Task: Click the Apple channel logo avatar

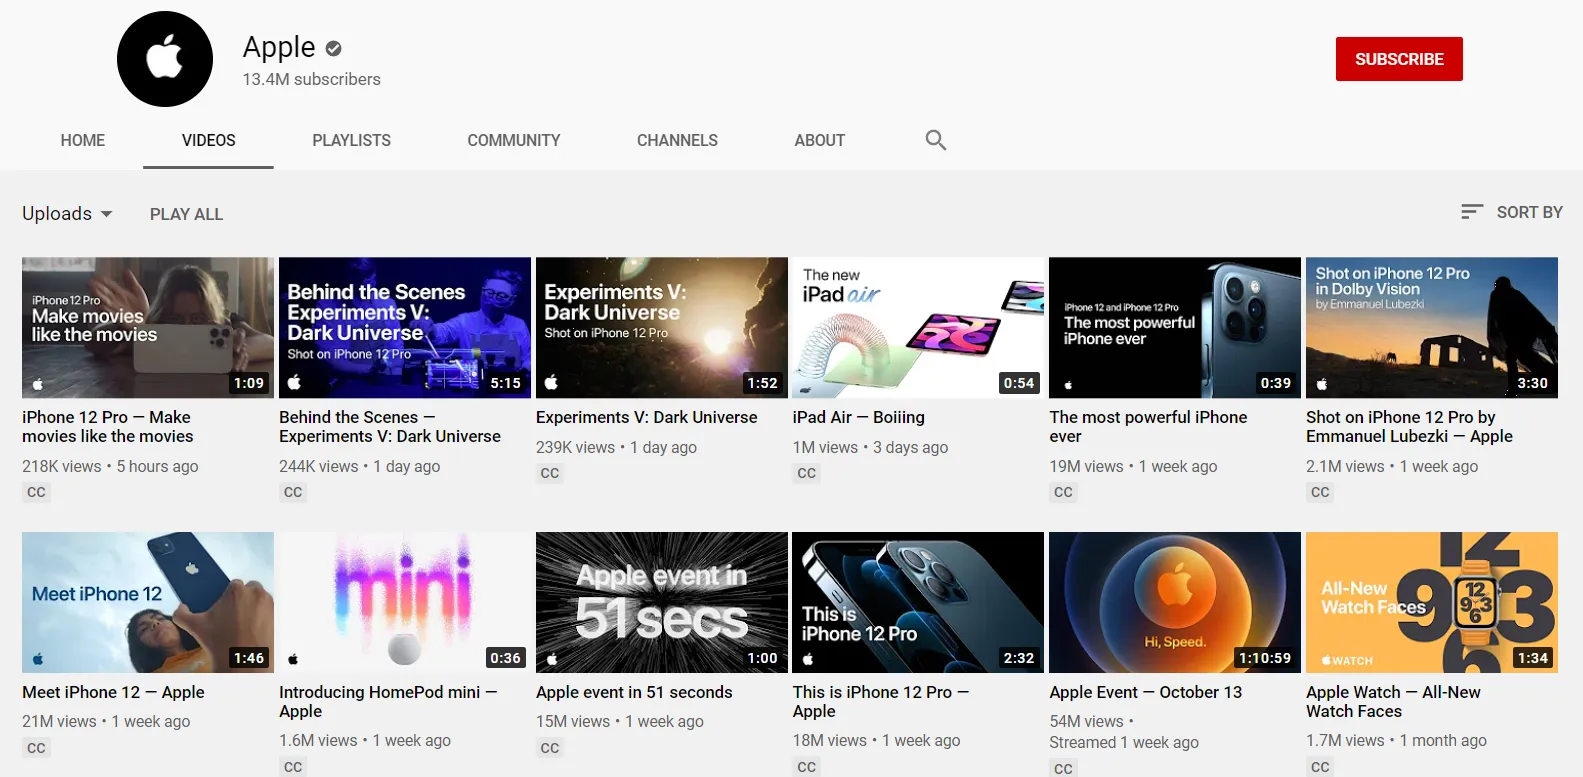Action: 165,59
